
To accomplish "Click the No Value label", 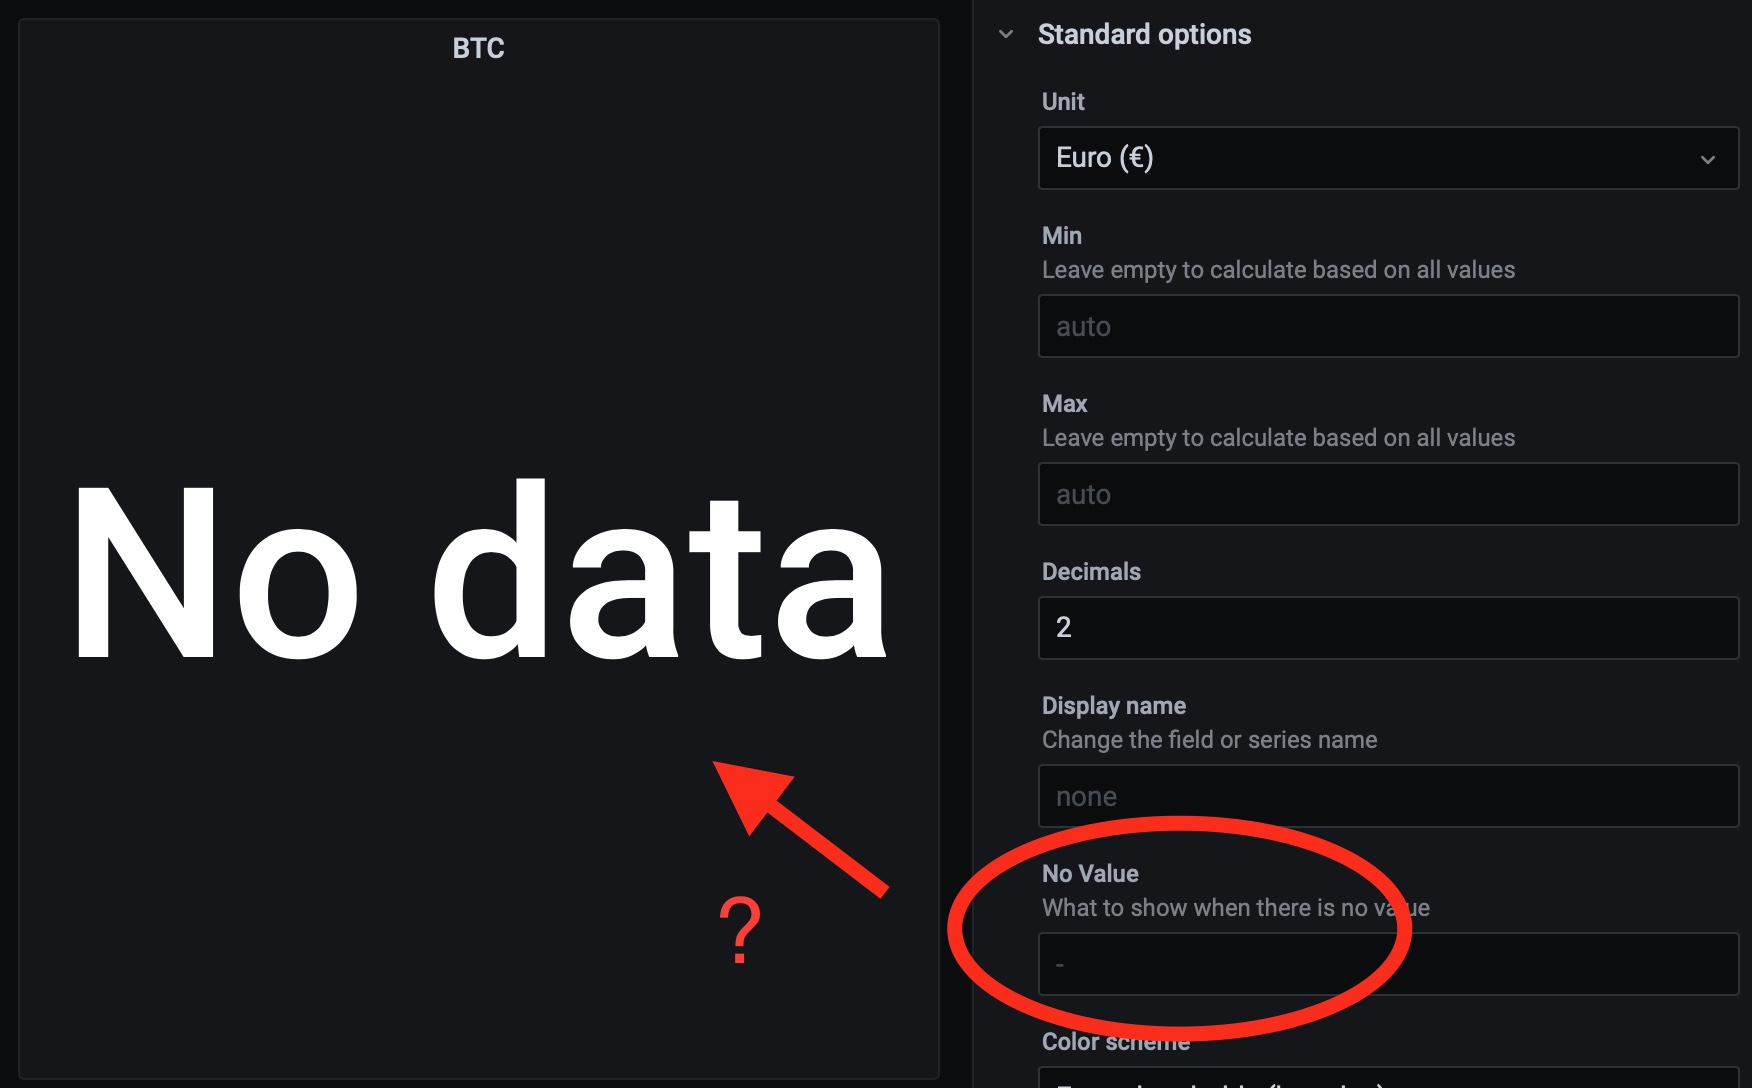I will [x=1089, y=872].
